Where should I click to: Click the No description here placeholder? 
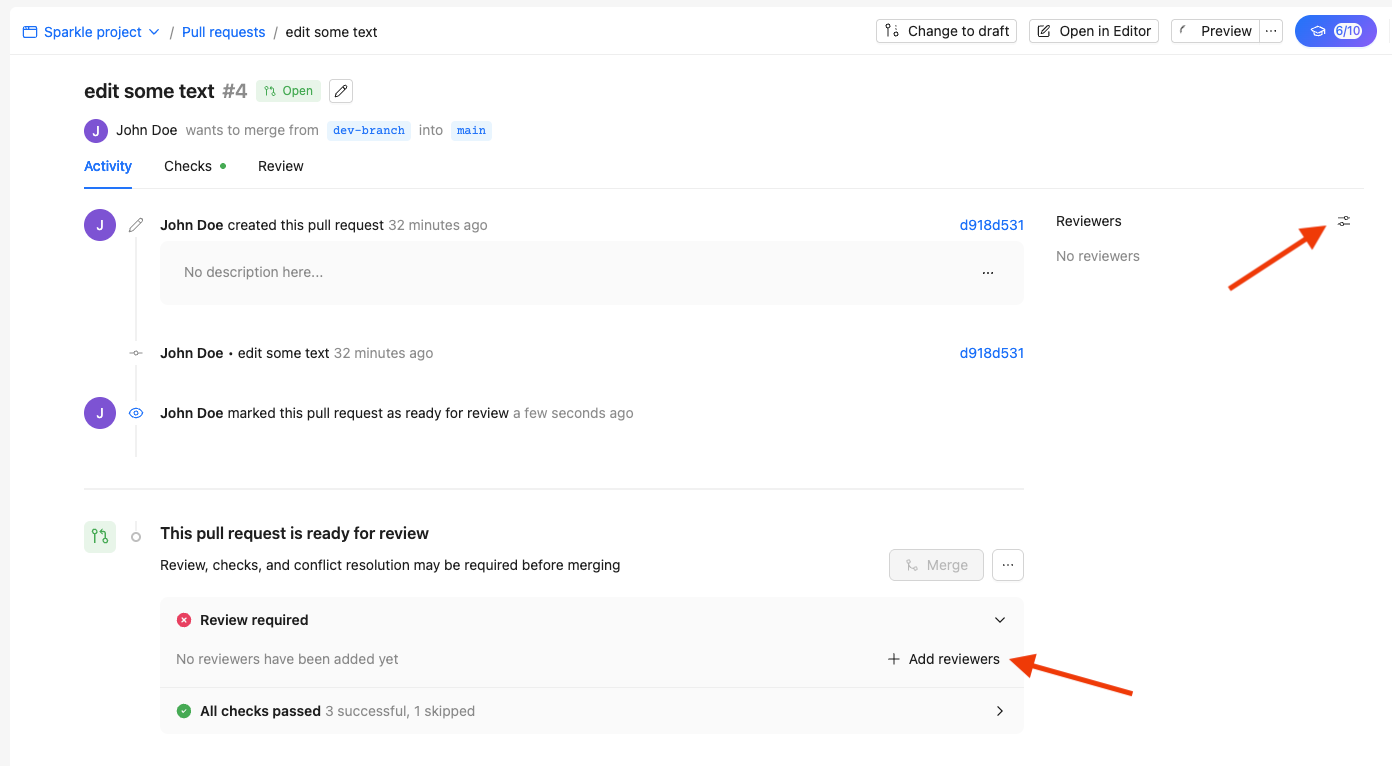[254, 272]
